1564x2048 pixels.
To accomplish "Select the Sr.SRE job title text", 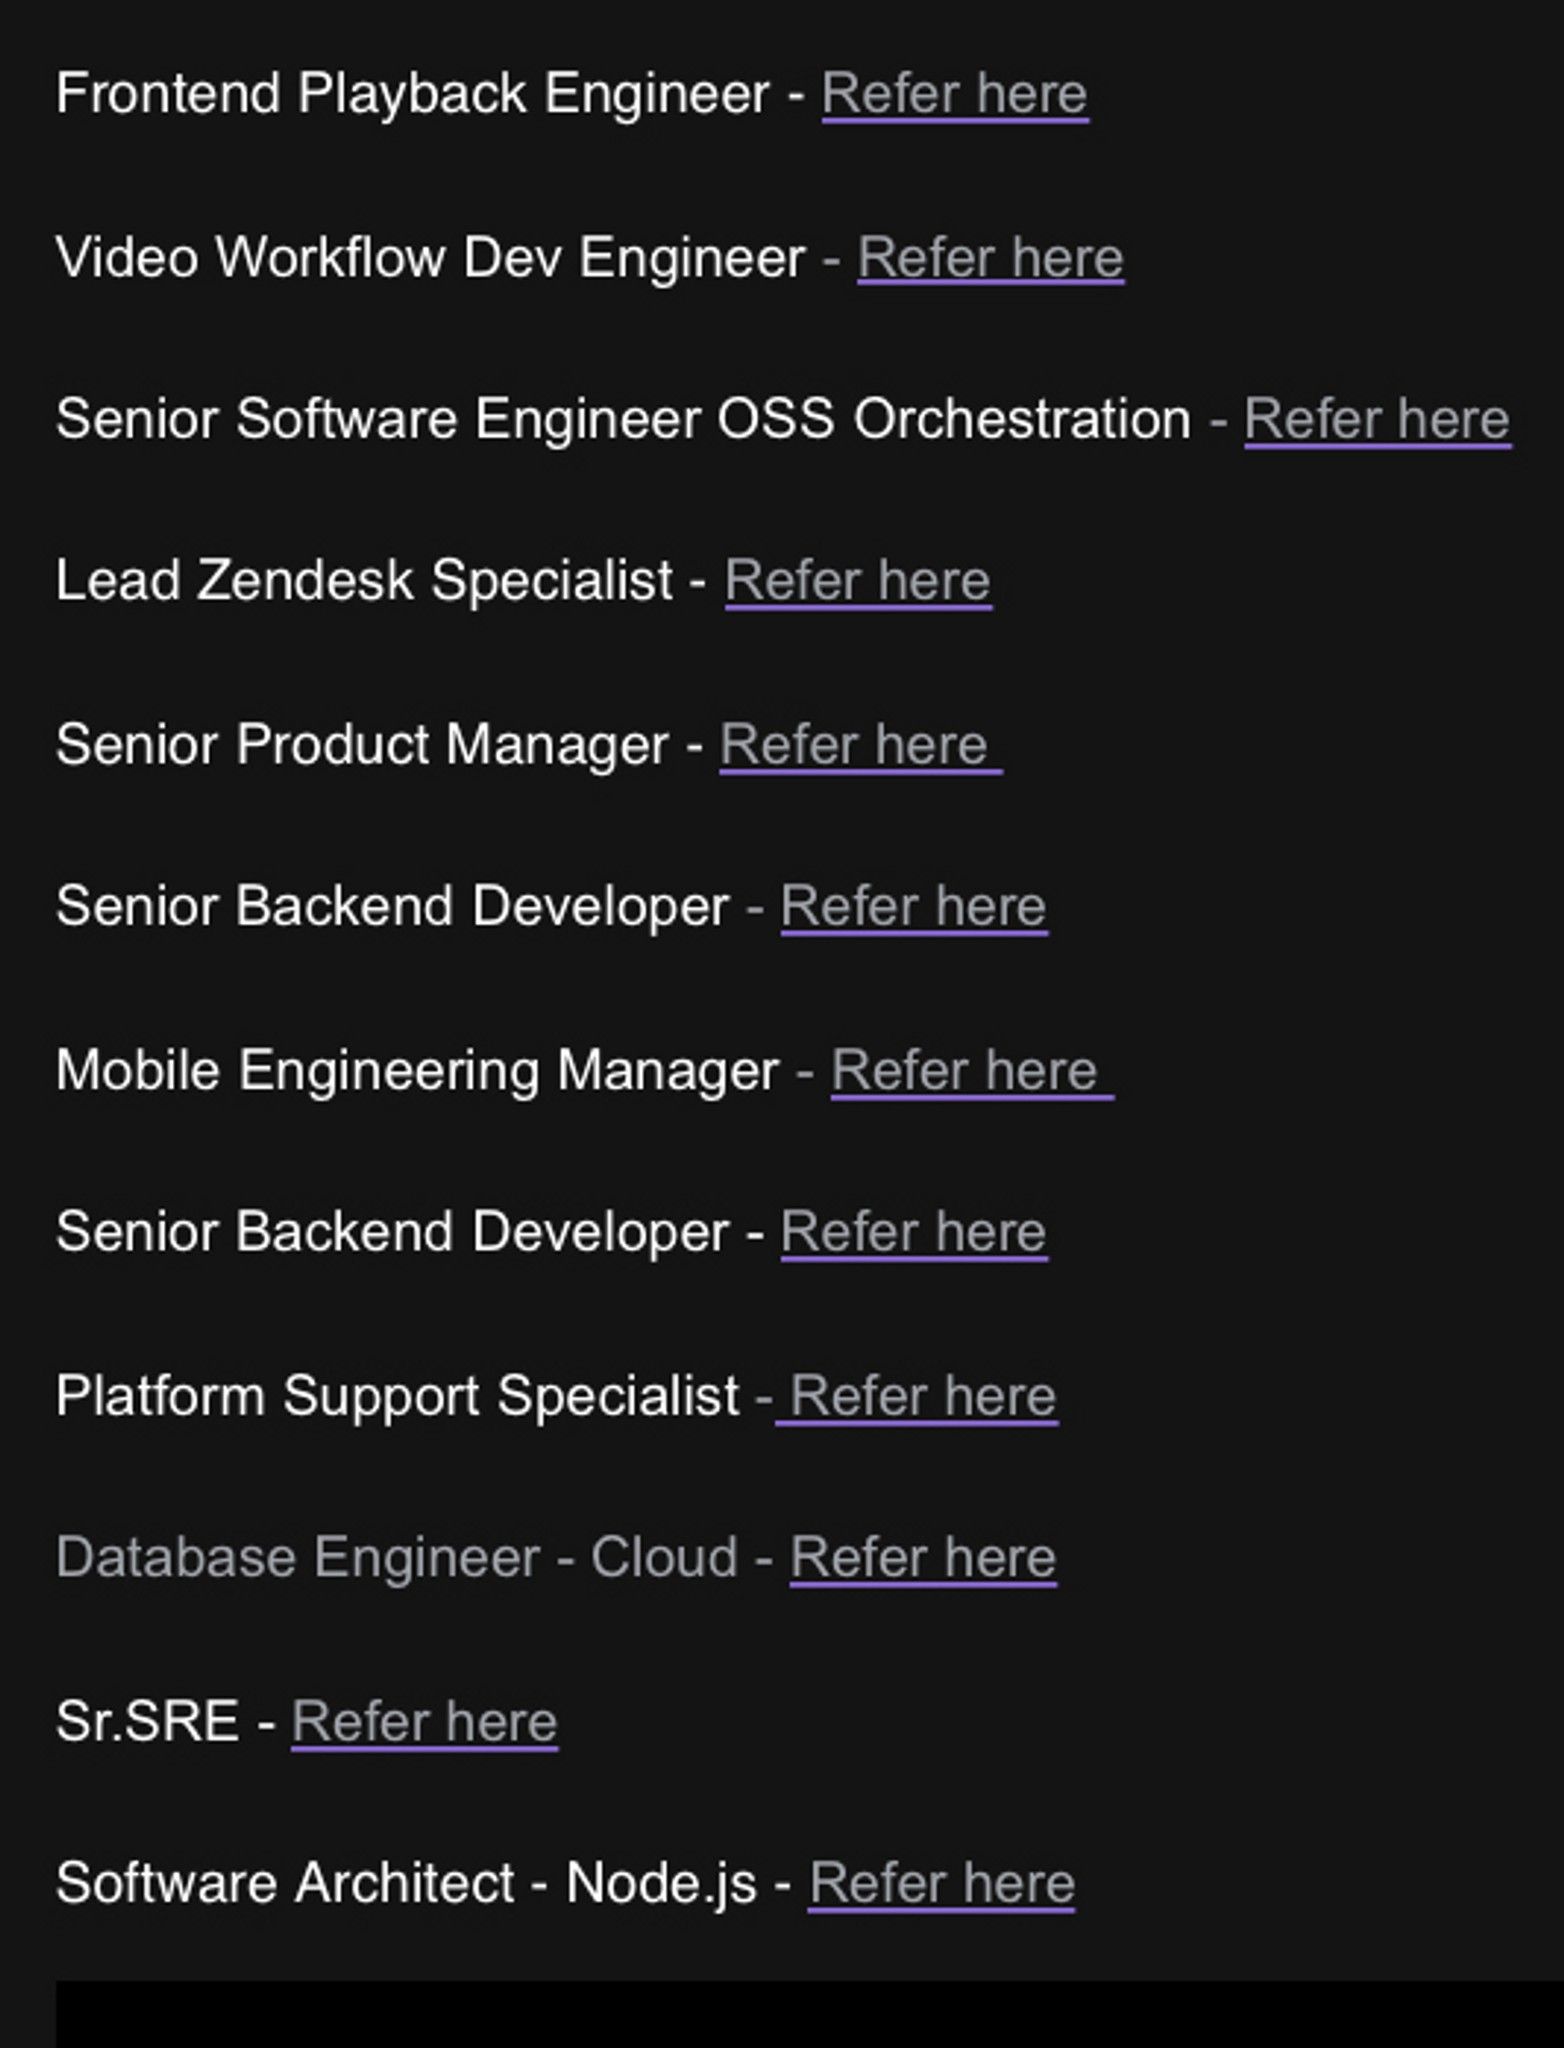I will pos(147,1722).
